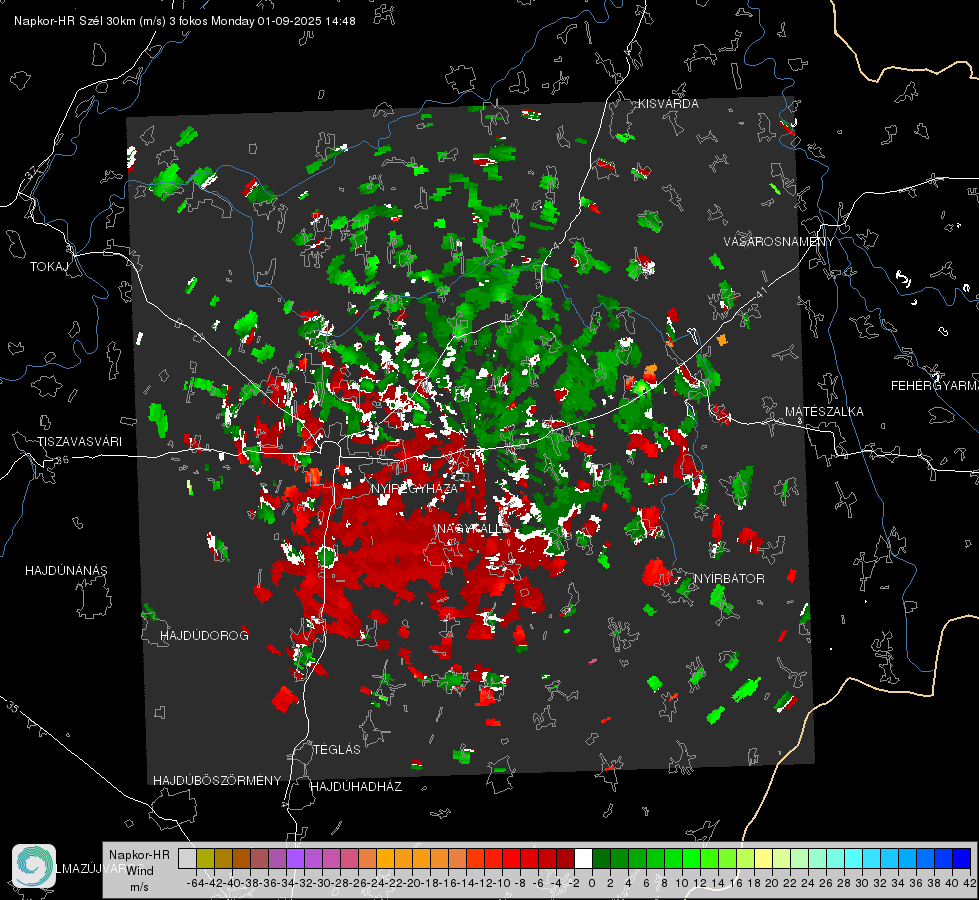Click the 'Napkor-HR' legend title

pyautogui.click(x=139, y=855)
